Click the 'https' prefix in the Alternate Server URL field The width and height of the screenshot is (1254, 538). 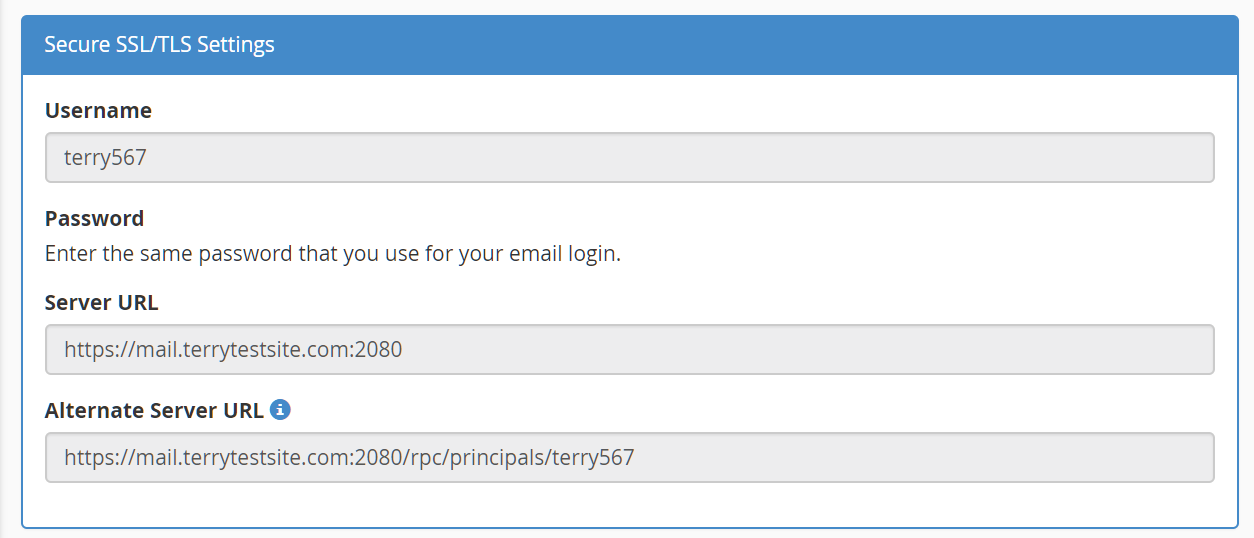tap(84, 458)
